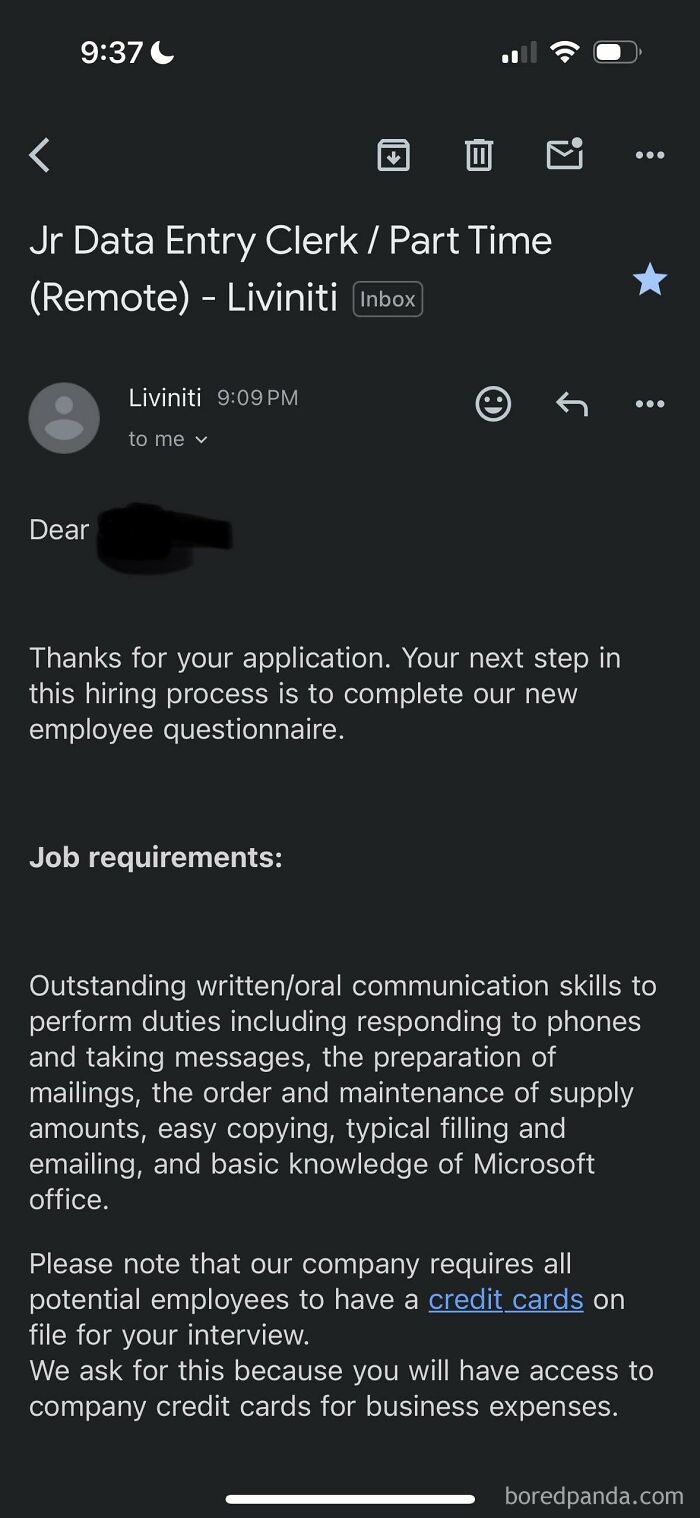
Task: Add an emoji reaction to the message
Action: pos(492,404)
